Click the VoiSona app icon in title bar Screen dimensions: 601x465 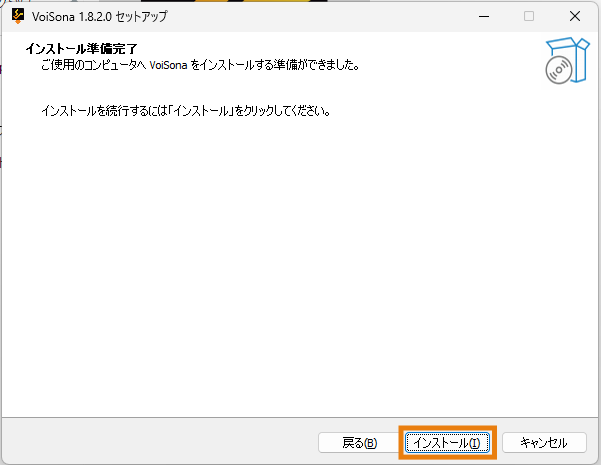18,16
